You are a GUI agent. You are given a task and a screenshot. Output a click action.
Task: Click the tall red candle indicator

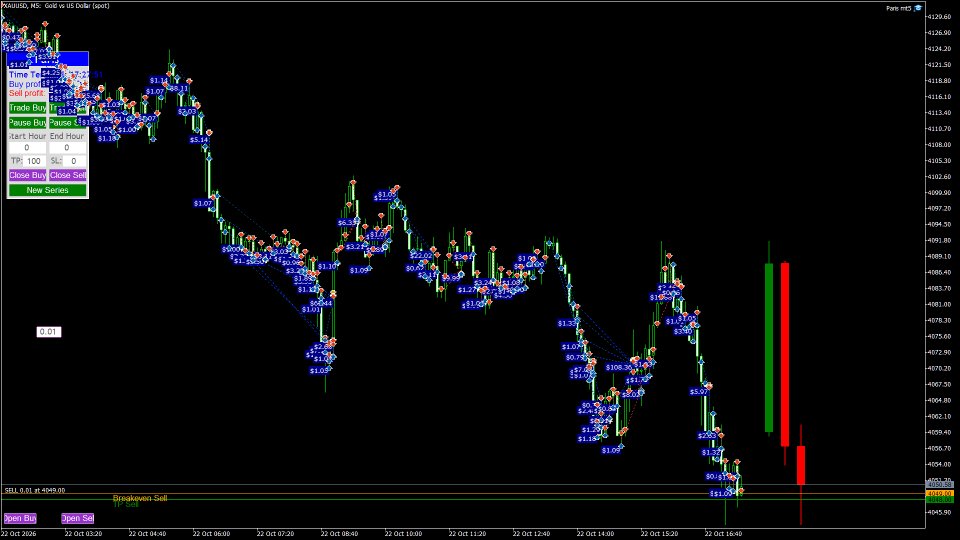click(785, 355)
